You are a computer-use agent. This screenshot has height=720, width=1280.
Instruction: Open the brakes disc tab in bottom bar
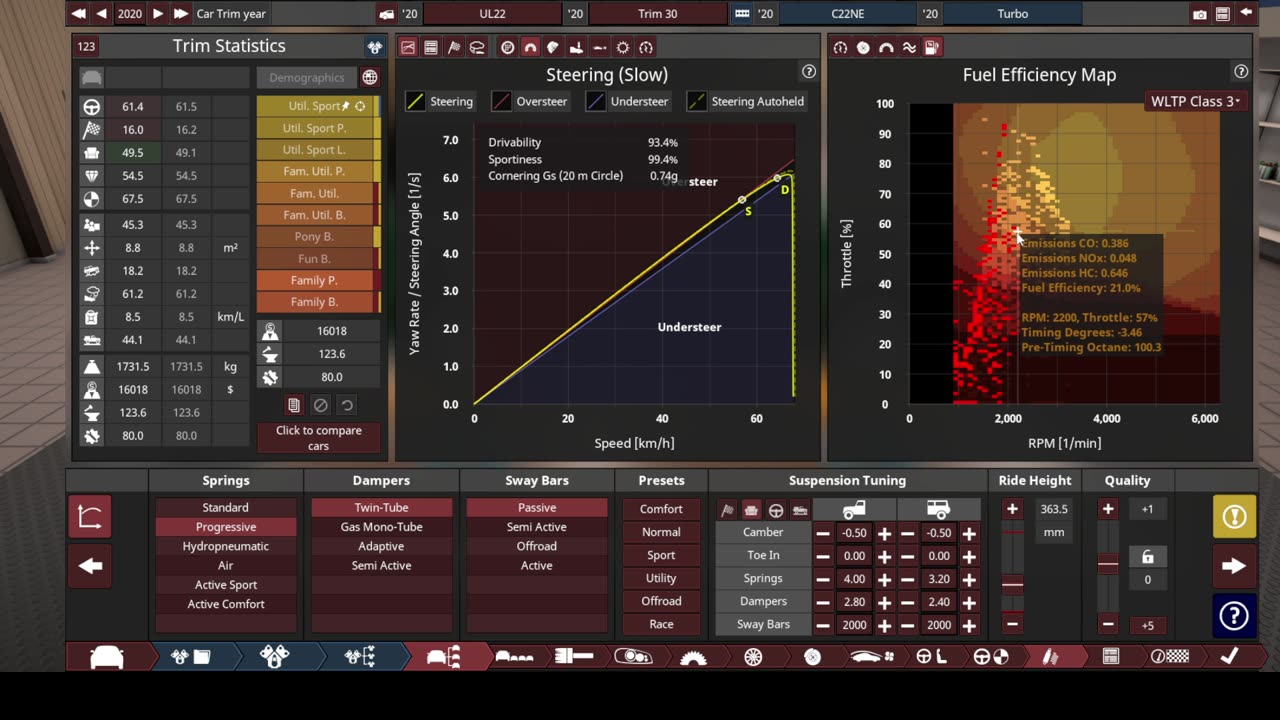click(x=812, y=657)
